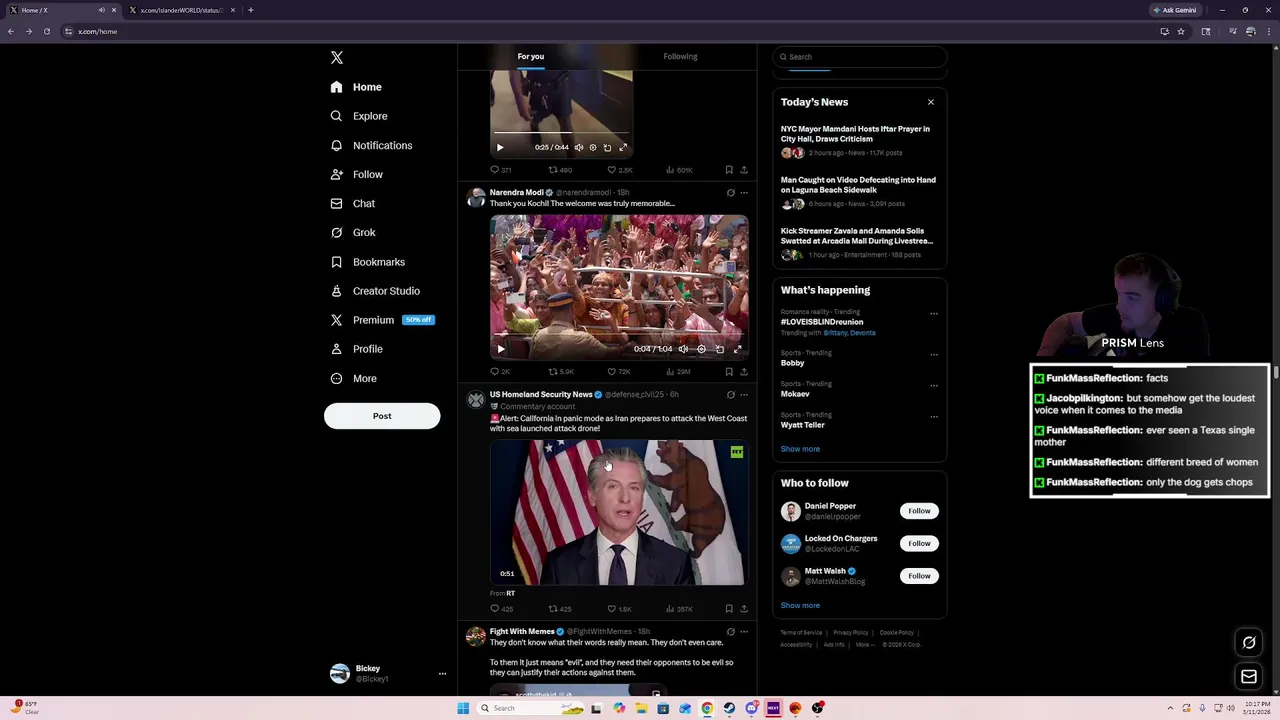Toggle picture-in-picture on Modi video
This screenshot has width=1280, height=720.
[x=719, y=349]
